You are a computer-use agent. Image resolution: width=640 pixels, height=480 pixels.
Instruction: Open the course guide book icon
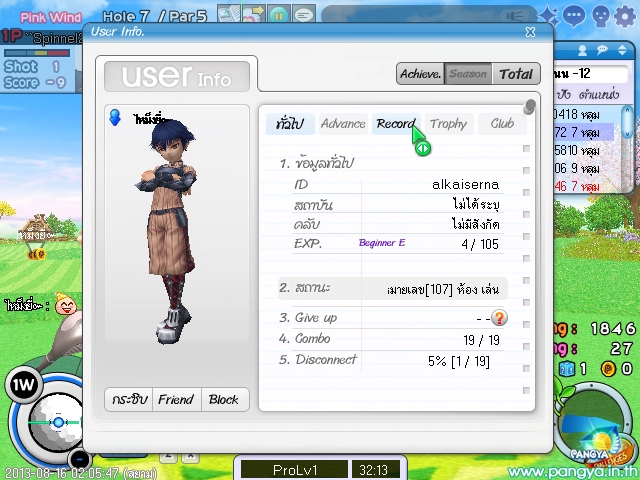pos(228,14)
